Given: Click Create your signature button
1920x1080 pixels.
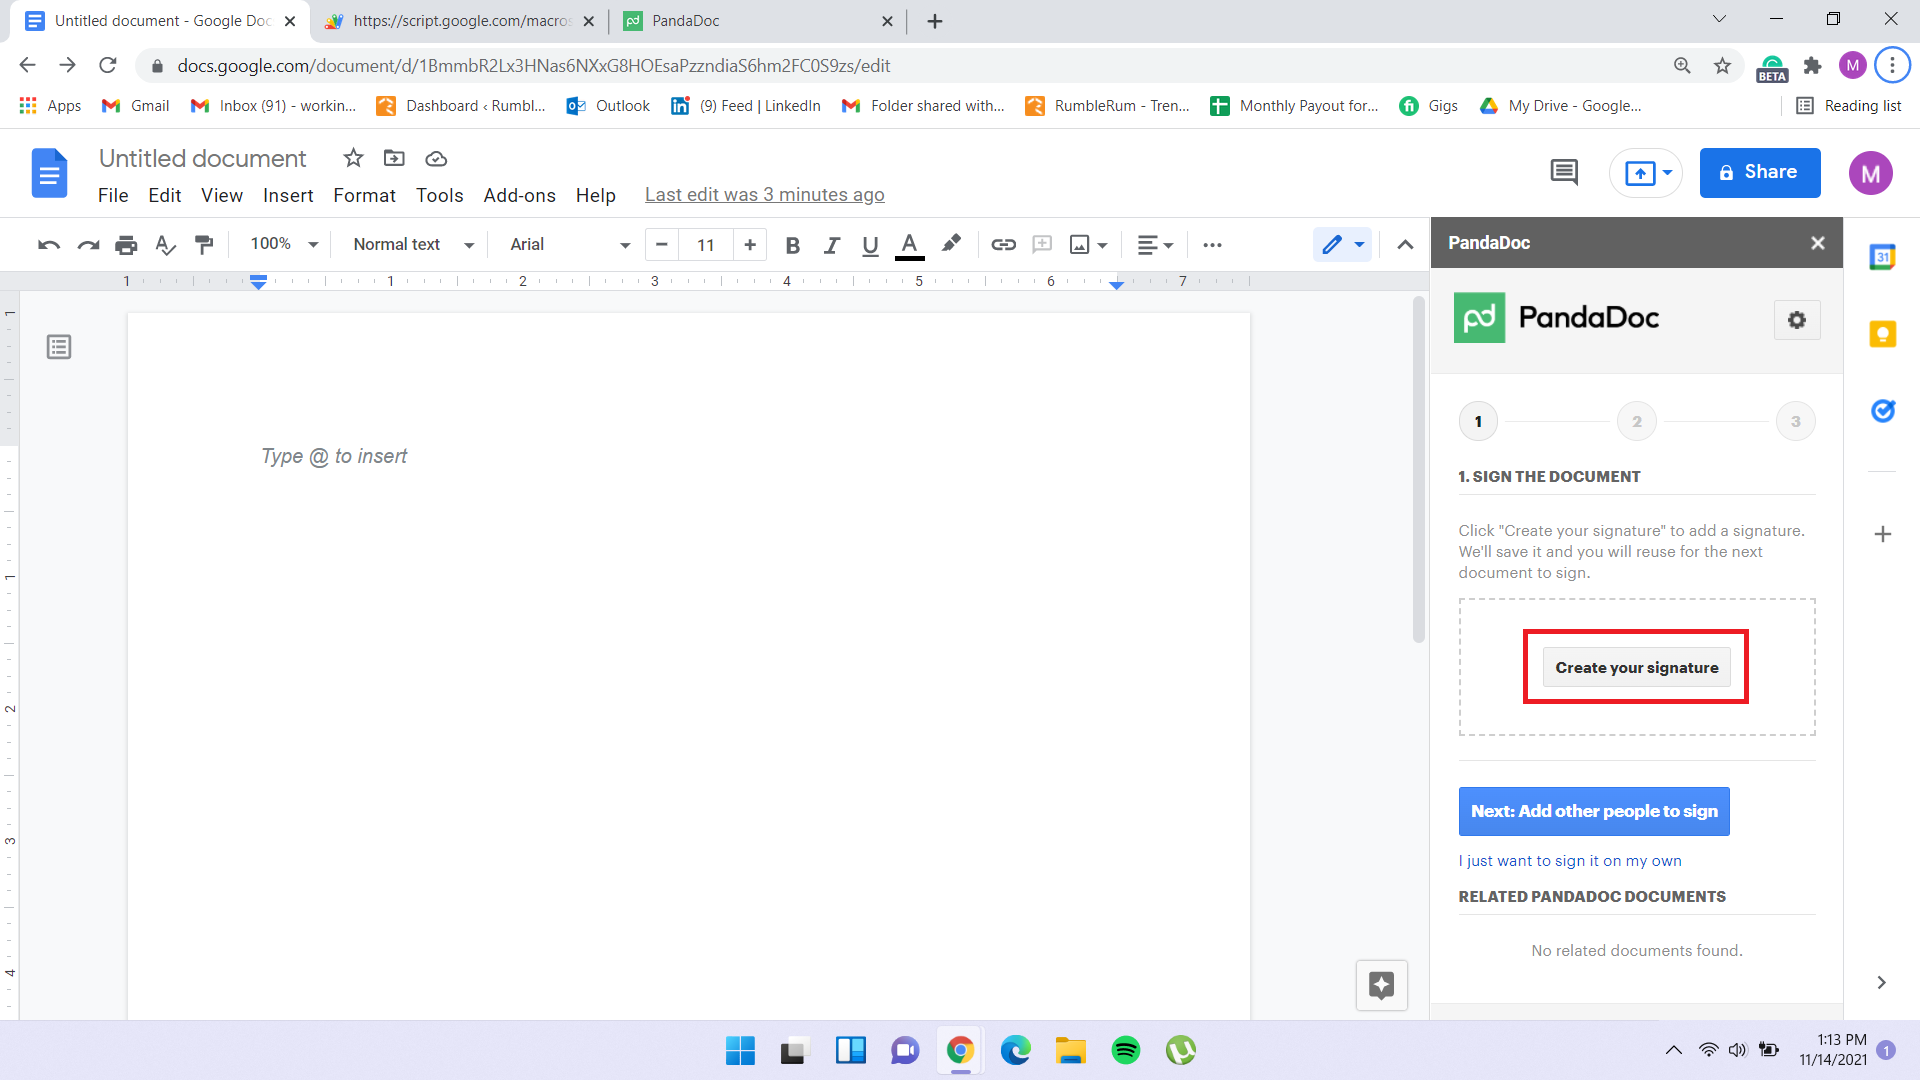Looking at the screenshot, I should tap(1636, 668).
